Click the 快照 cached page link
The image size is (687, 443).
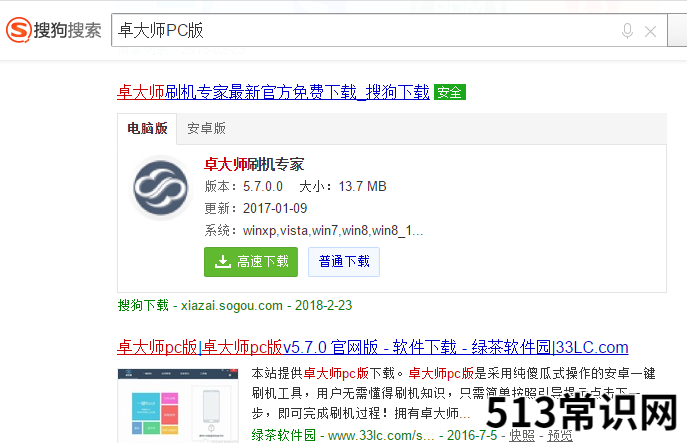(x=522, y=435)
